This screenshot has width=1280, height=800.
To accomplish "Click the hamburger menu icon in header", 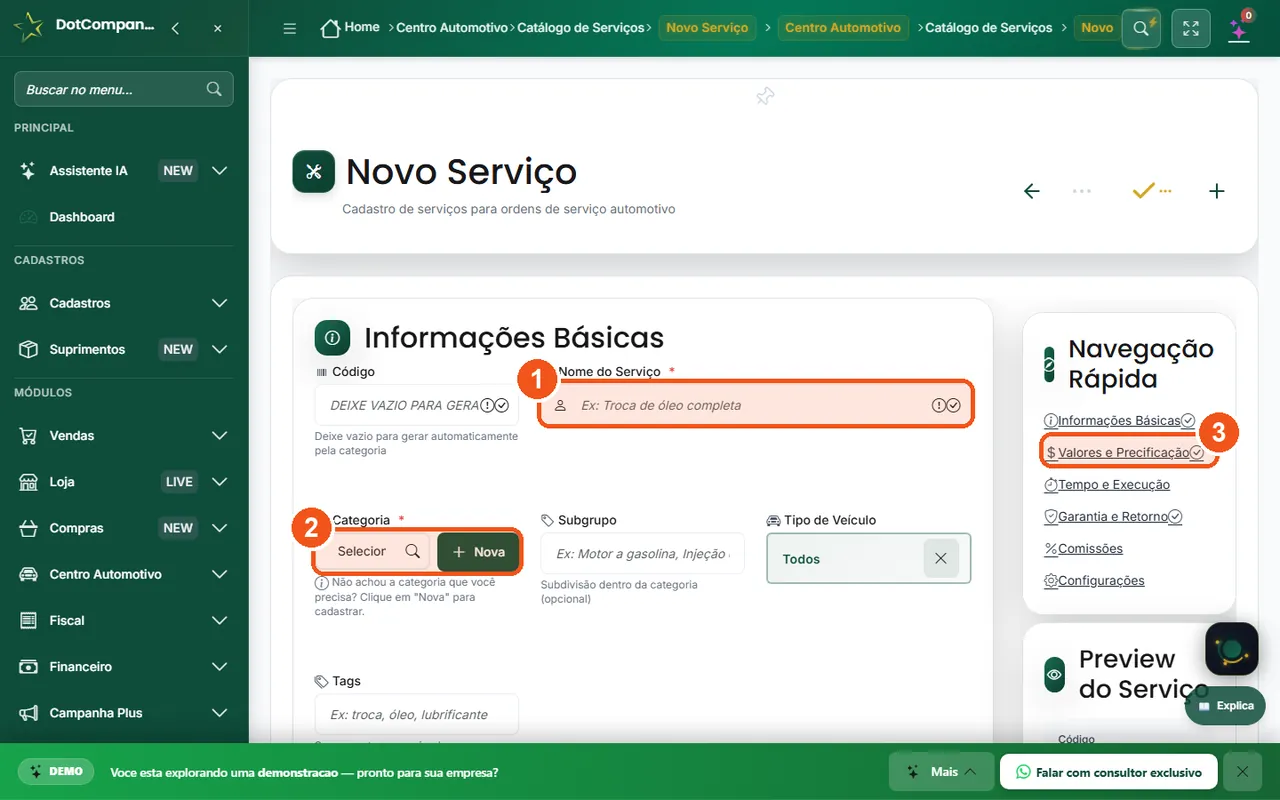I will [x=290, y=29].
